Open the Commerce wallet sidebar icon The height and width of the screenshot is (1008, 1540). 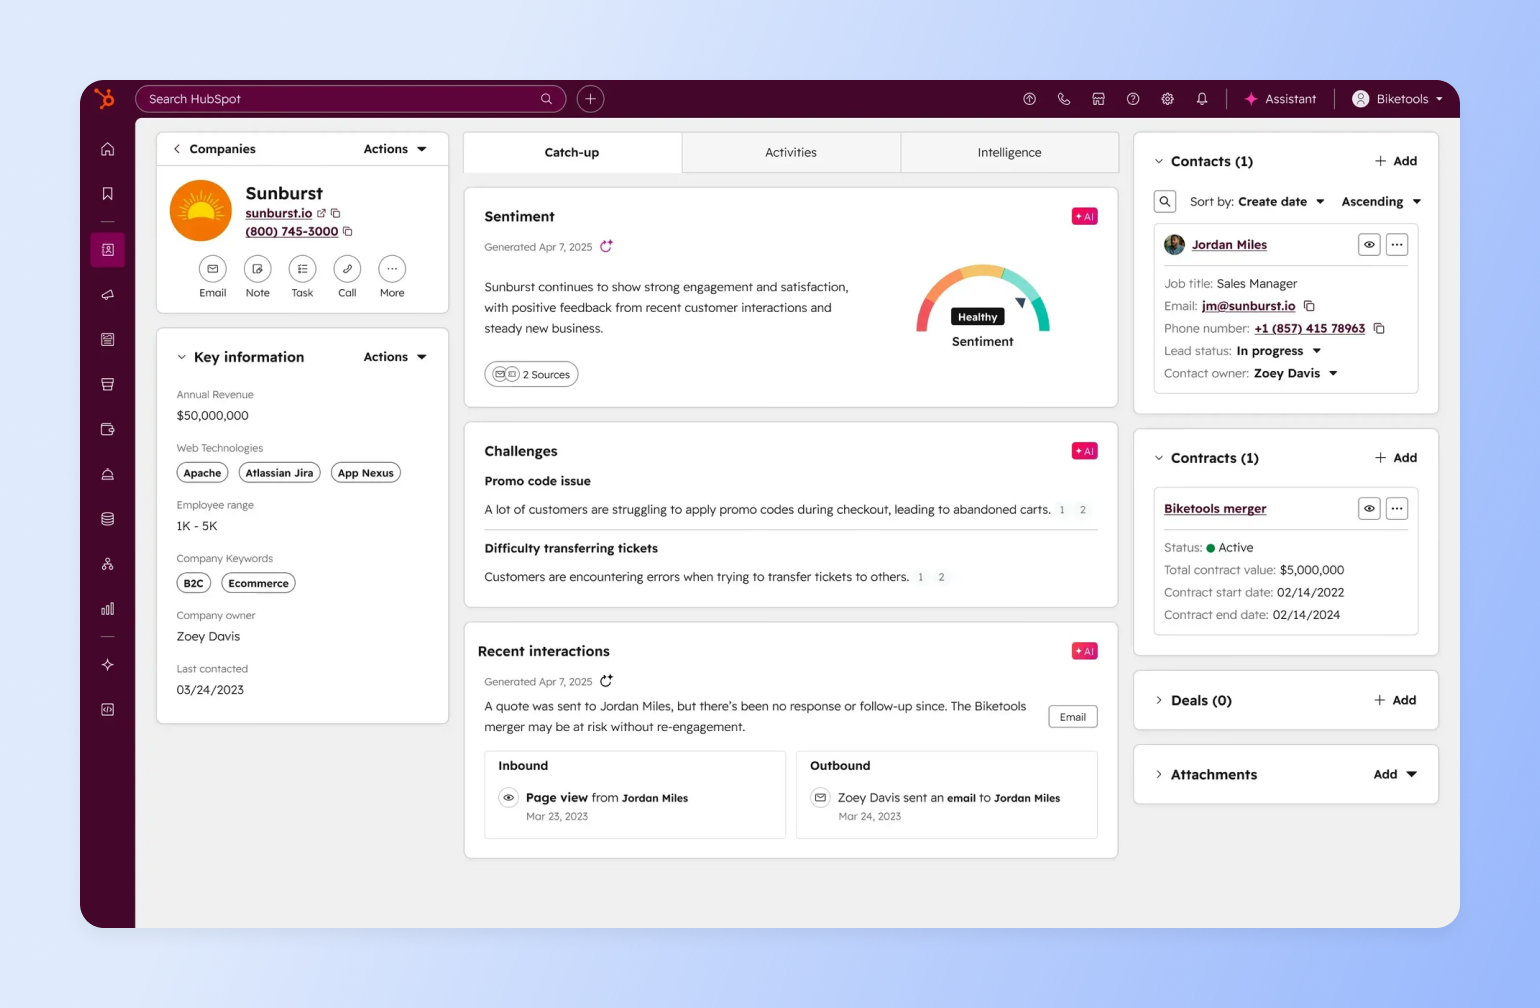click(x=107, y=429)
